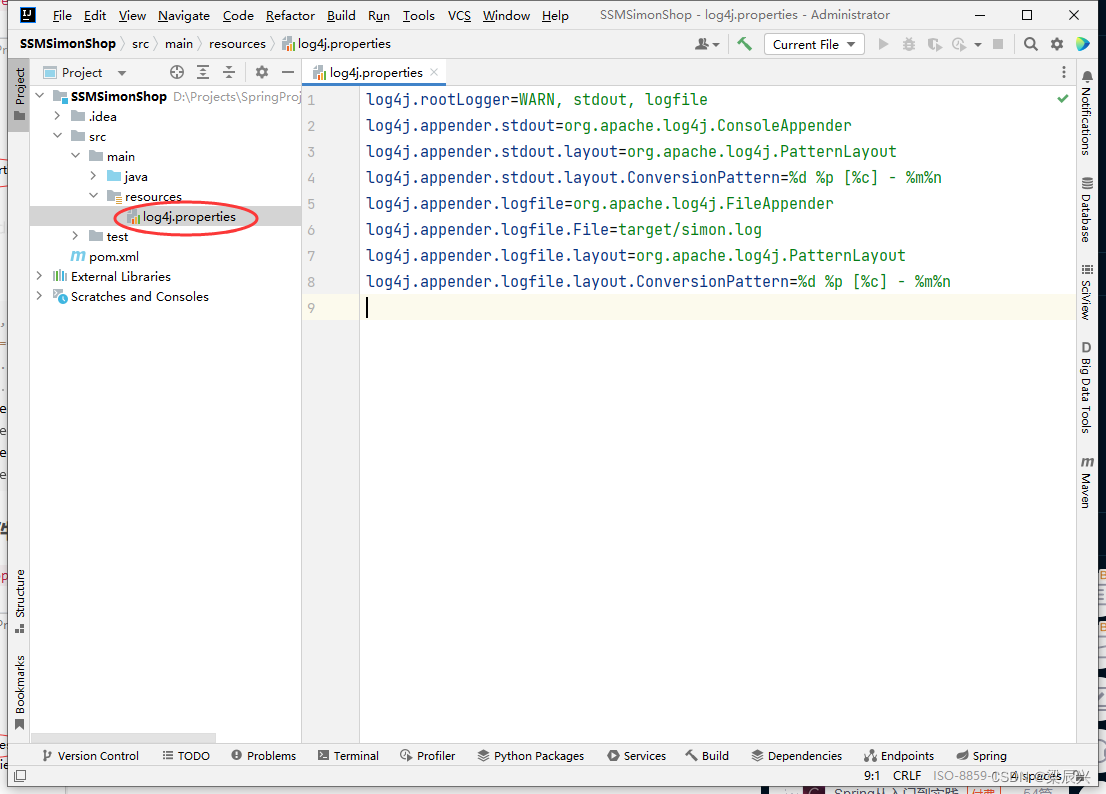Open Python Packages tool window
1106x794 pixels.
(x=530, y=755)
